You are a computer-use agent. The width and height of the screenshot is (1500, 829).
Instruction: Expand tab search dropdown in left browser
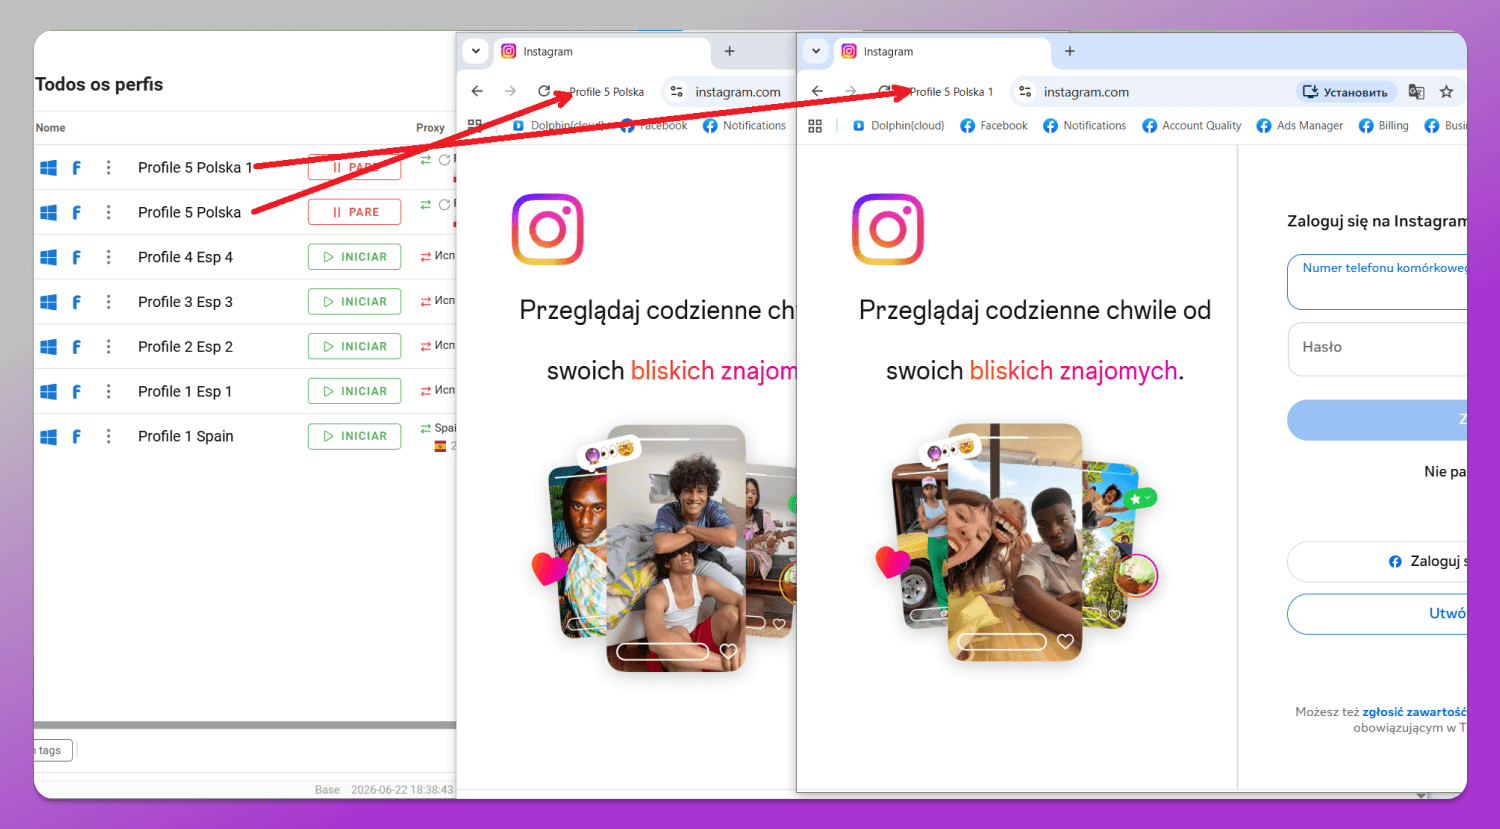coord(476,51)
